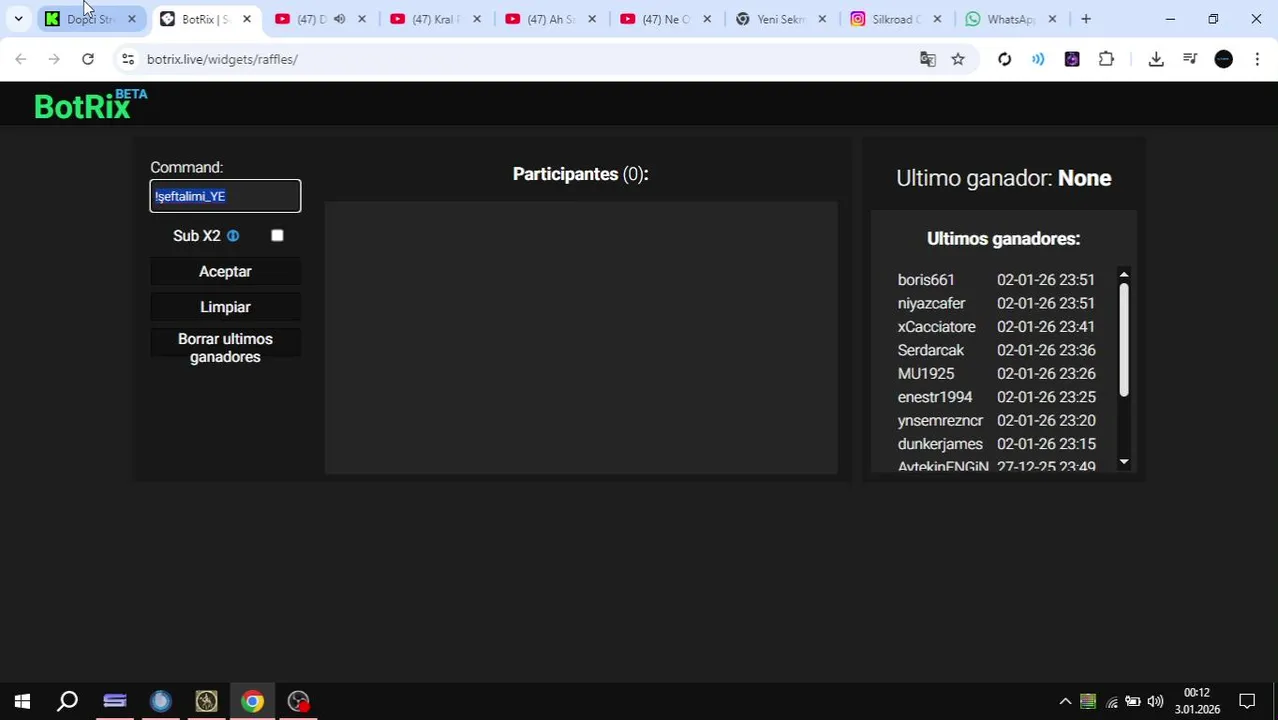Image resolution: width=1278 pixels, height=720 pixels.
Task: Click the BotRix logo
Action: (x=90, y=104)
